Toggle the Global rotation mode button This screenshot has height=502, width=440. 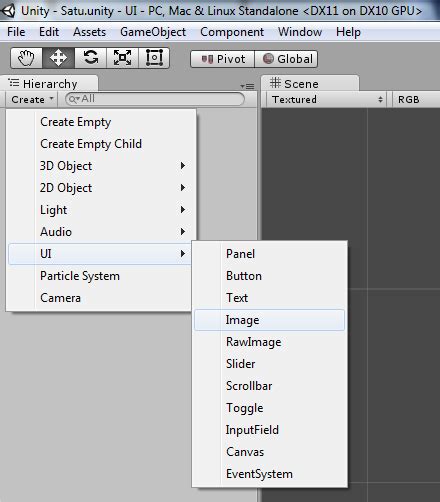click(x=286, y=59)
